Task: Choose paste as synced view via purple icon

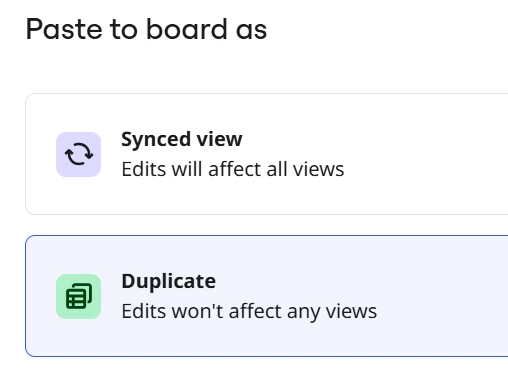Action: pyautogui.click(x=79, y=154)
